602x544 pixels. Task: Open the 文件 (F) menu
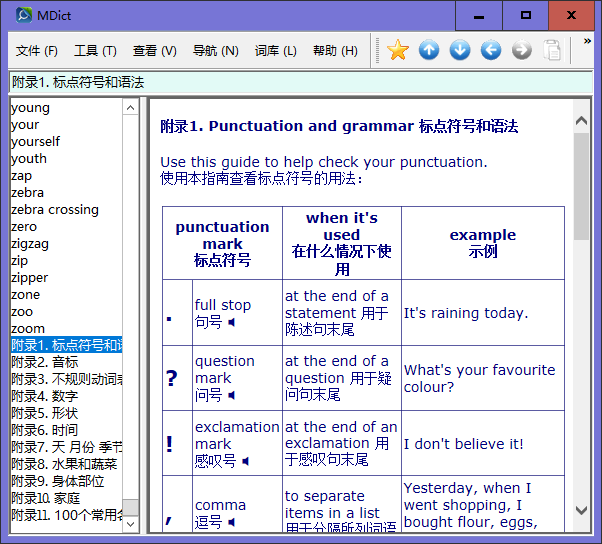click(x=37, y=51)
